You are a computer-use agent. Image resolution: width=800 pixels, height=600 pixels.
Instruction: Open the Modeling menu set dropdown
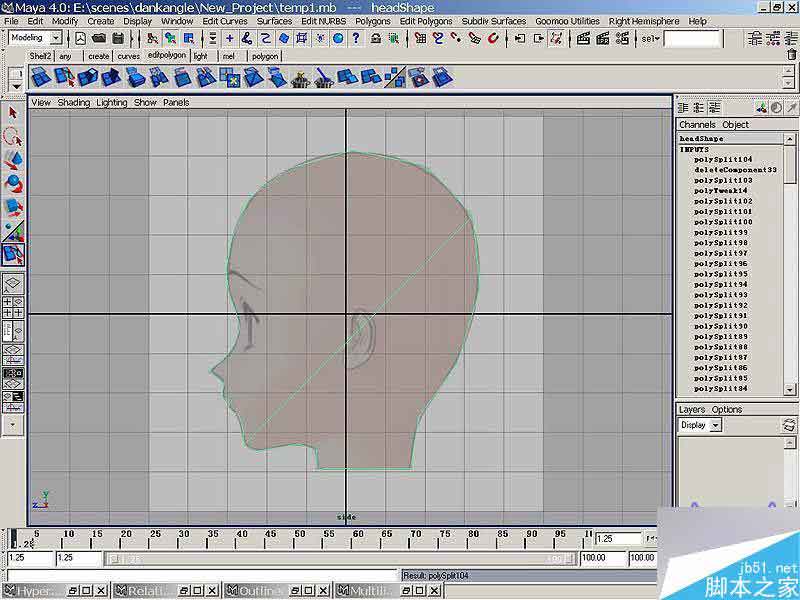(35, 37)
